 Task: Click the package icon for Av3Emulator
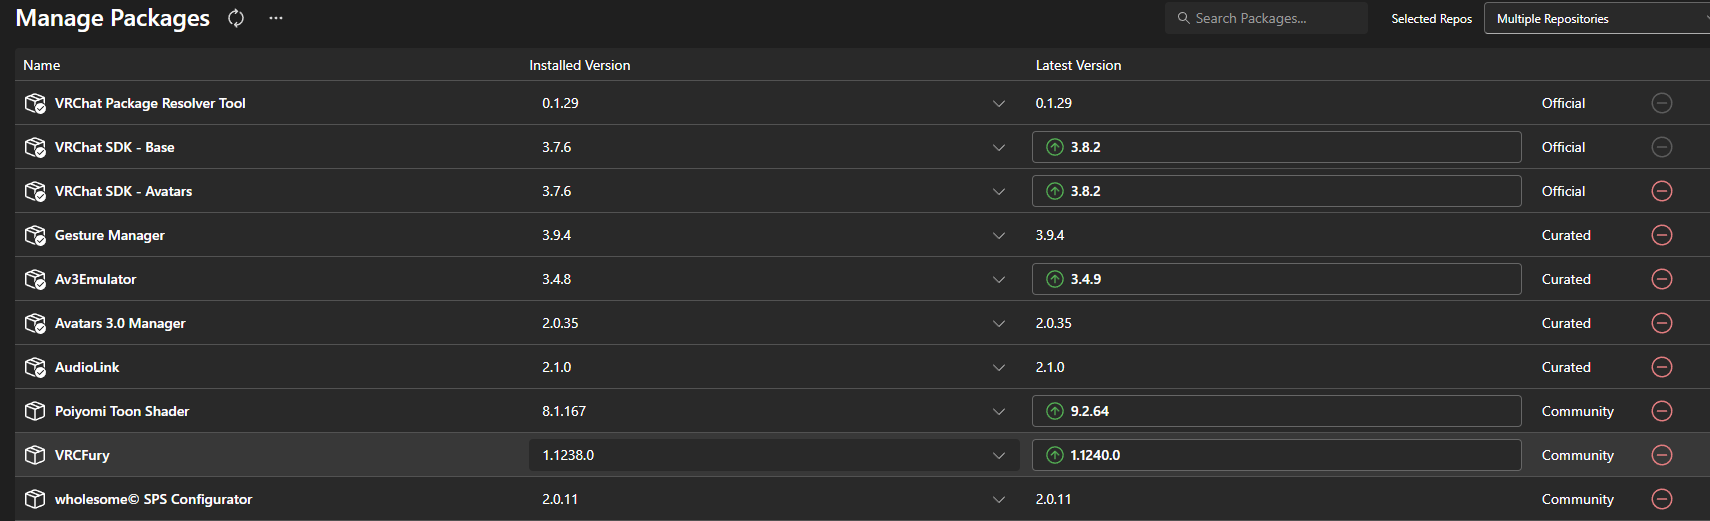(x=35, y=279)
